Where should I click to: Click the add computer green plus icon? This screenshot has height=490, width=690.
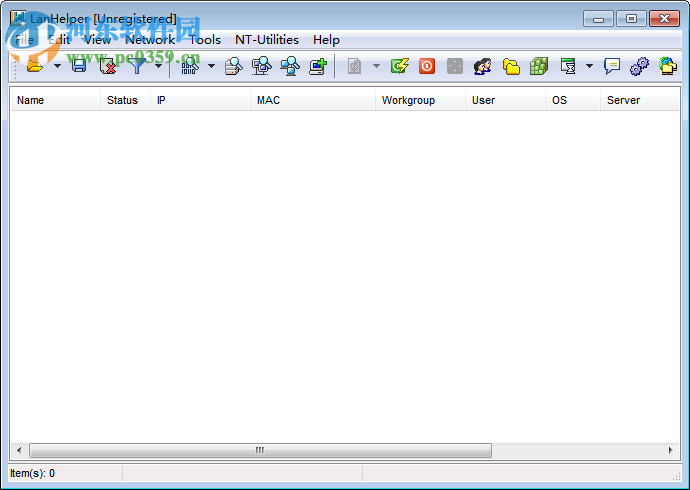click(x=318, y=66)
